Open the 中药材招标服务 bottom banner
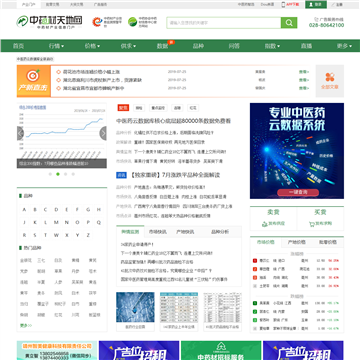360x360 pixels. (x=221, y=350)
